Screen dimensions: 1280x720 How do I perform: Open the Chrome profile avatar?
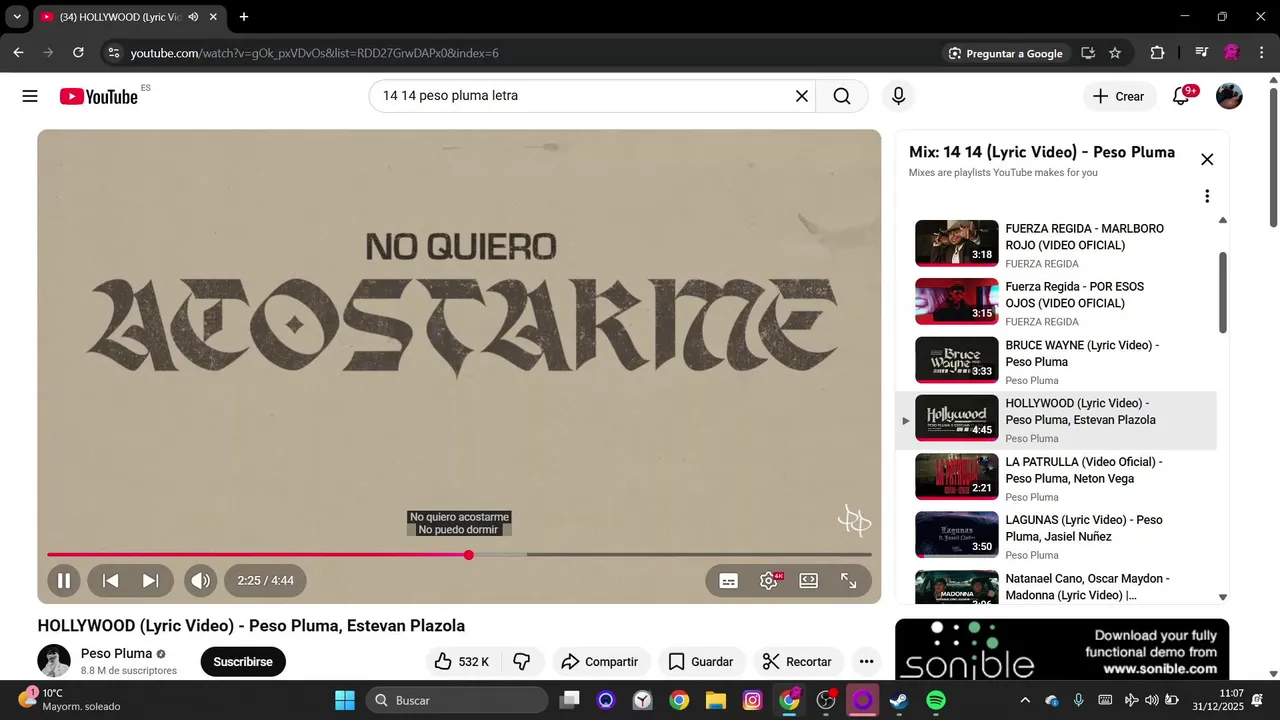pyautogui.click(x=1232, y=53)
